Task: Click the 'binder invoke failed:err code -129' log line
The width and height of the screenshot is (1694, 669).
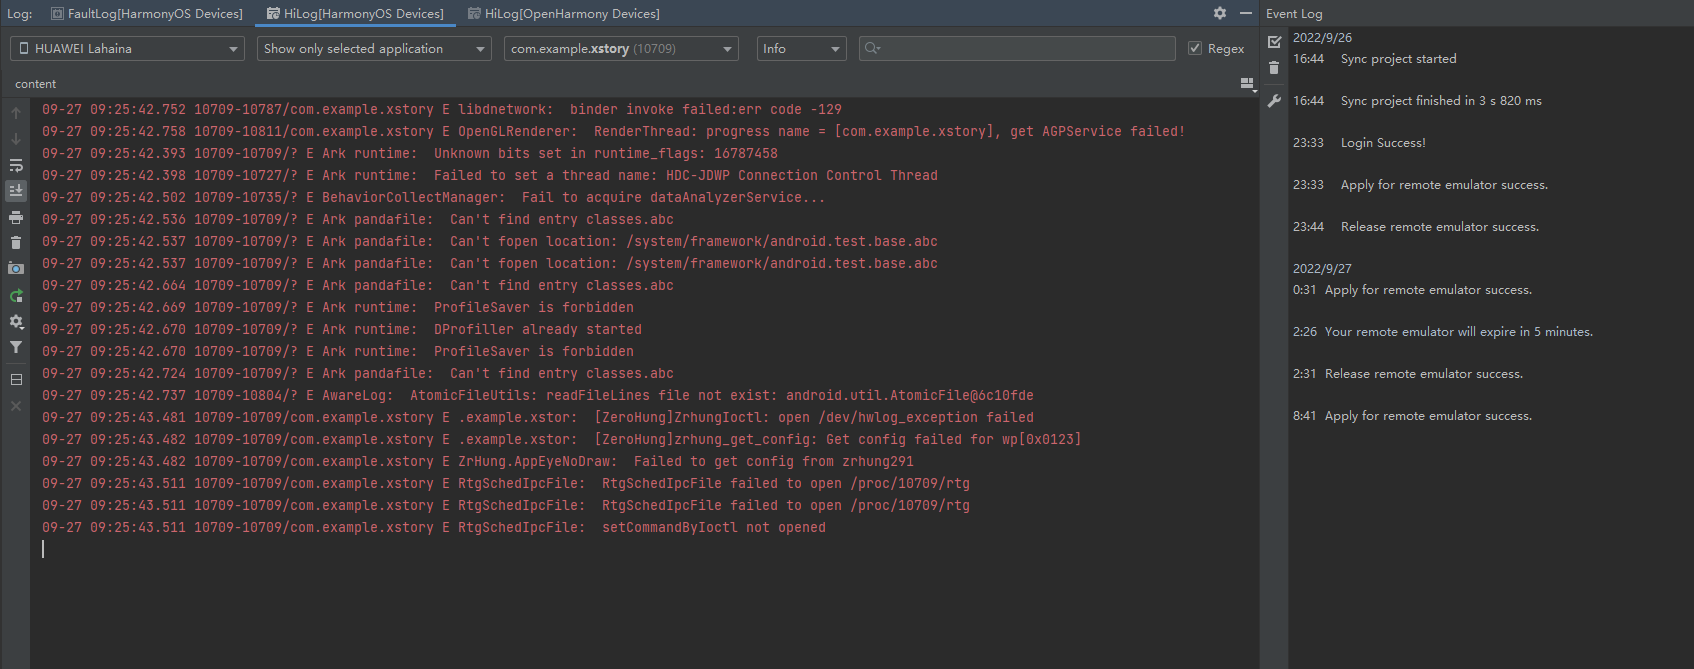Action: (x=442, y=109)
